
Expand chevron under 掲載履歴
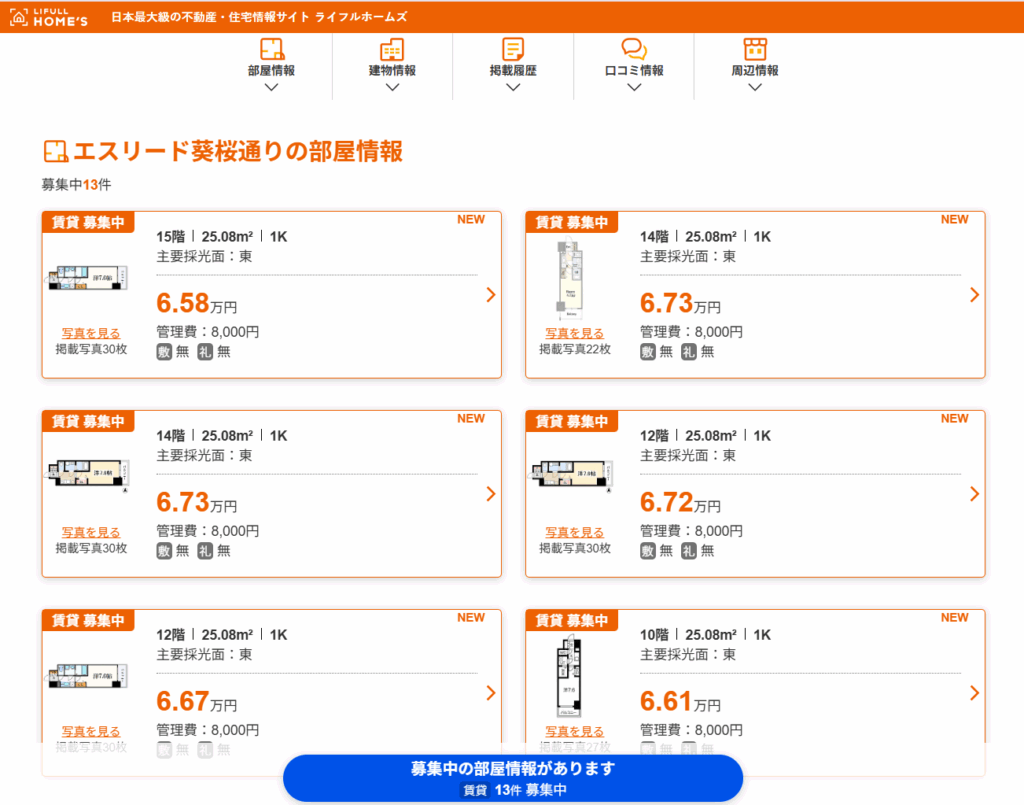coord(513,87)
